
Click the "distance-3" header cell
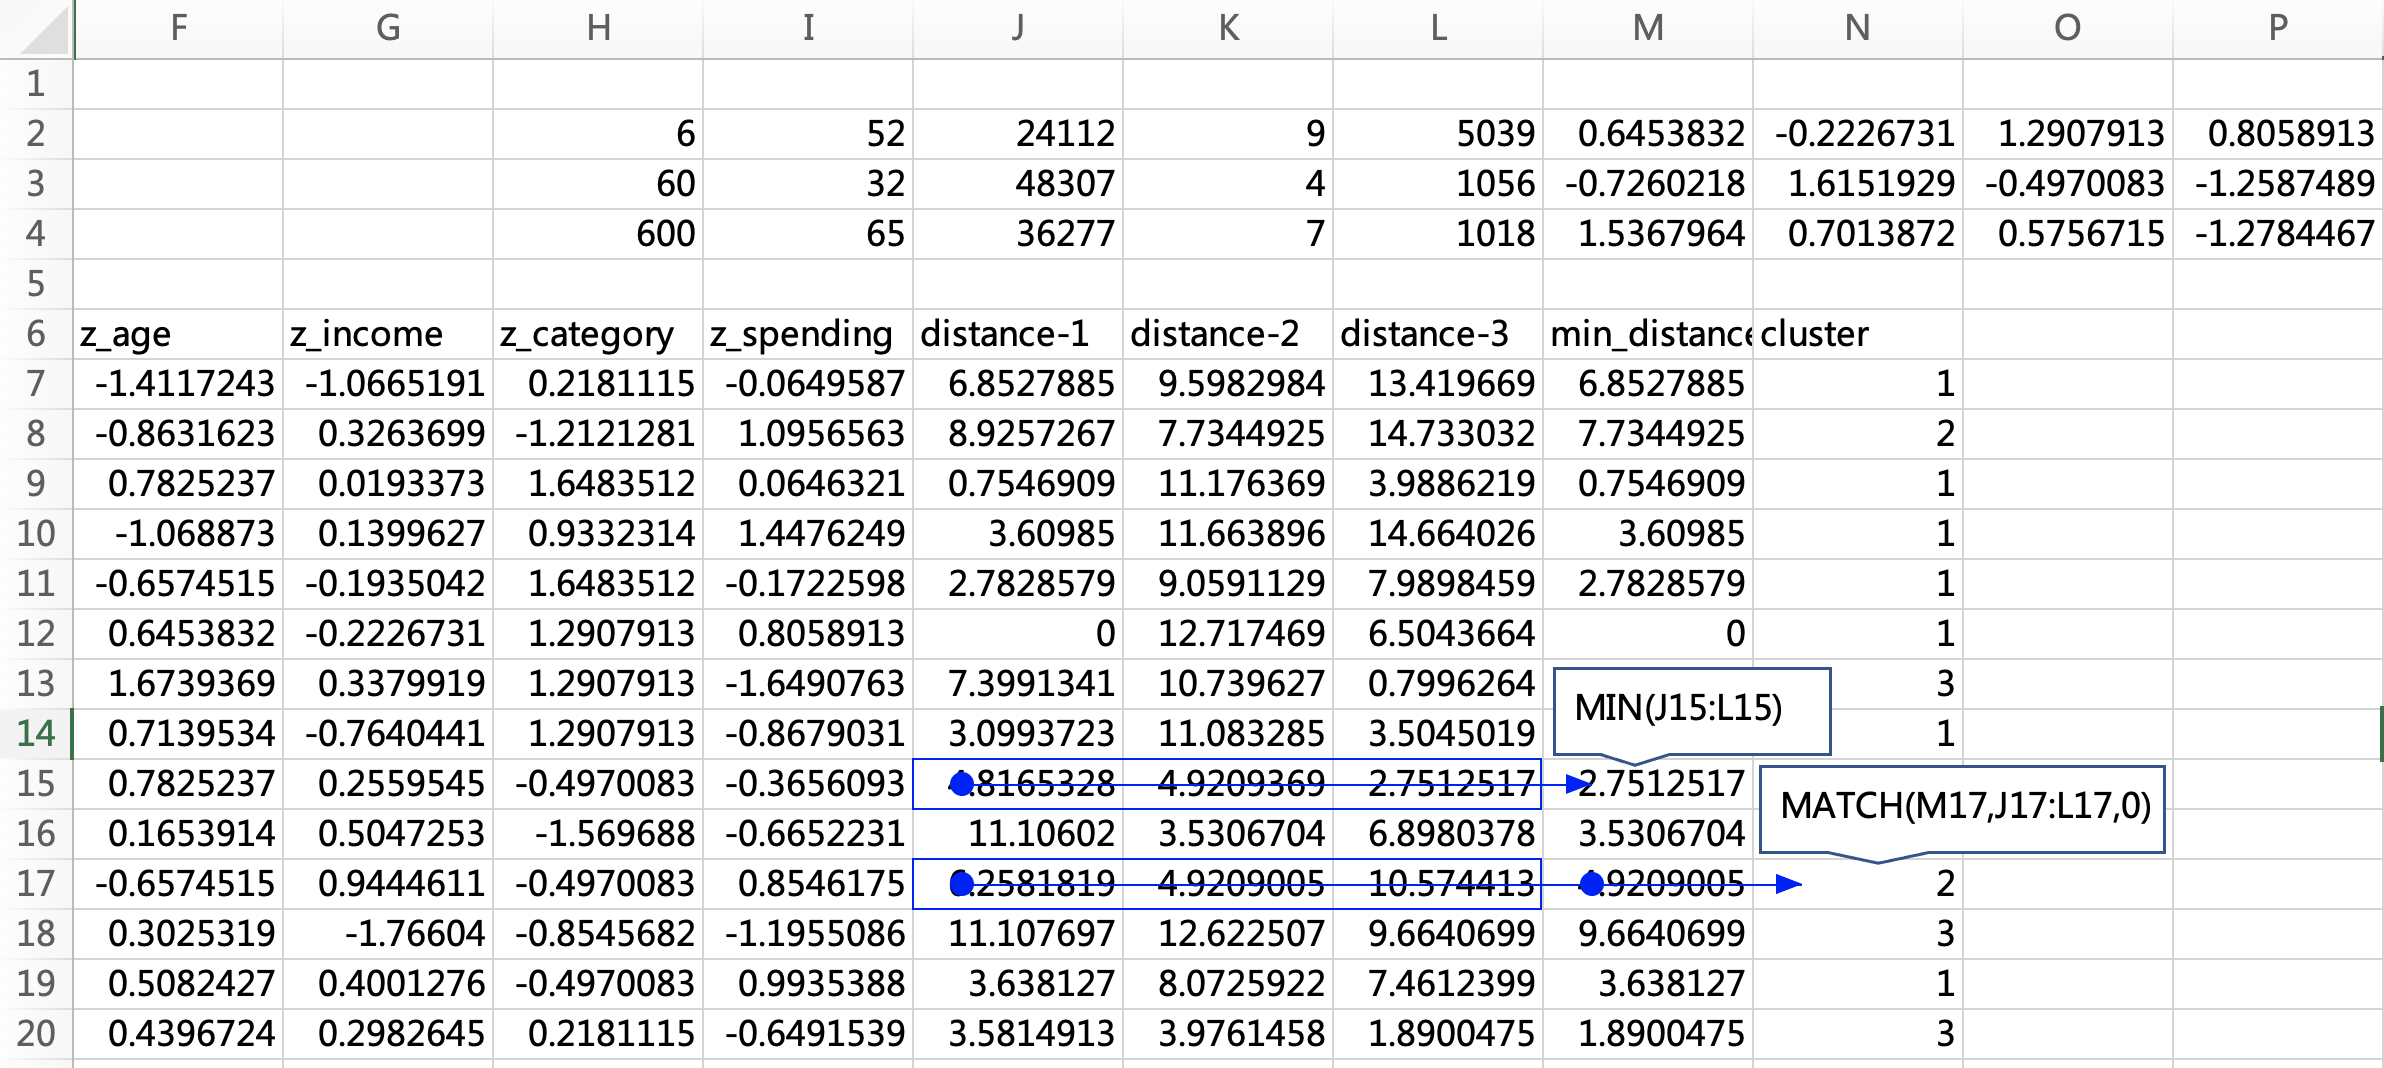[x=1438, y=334]
